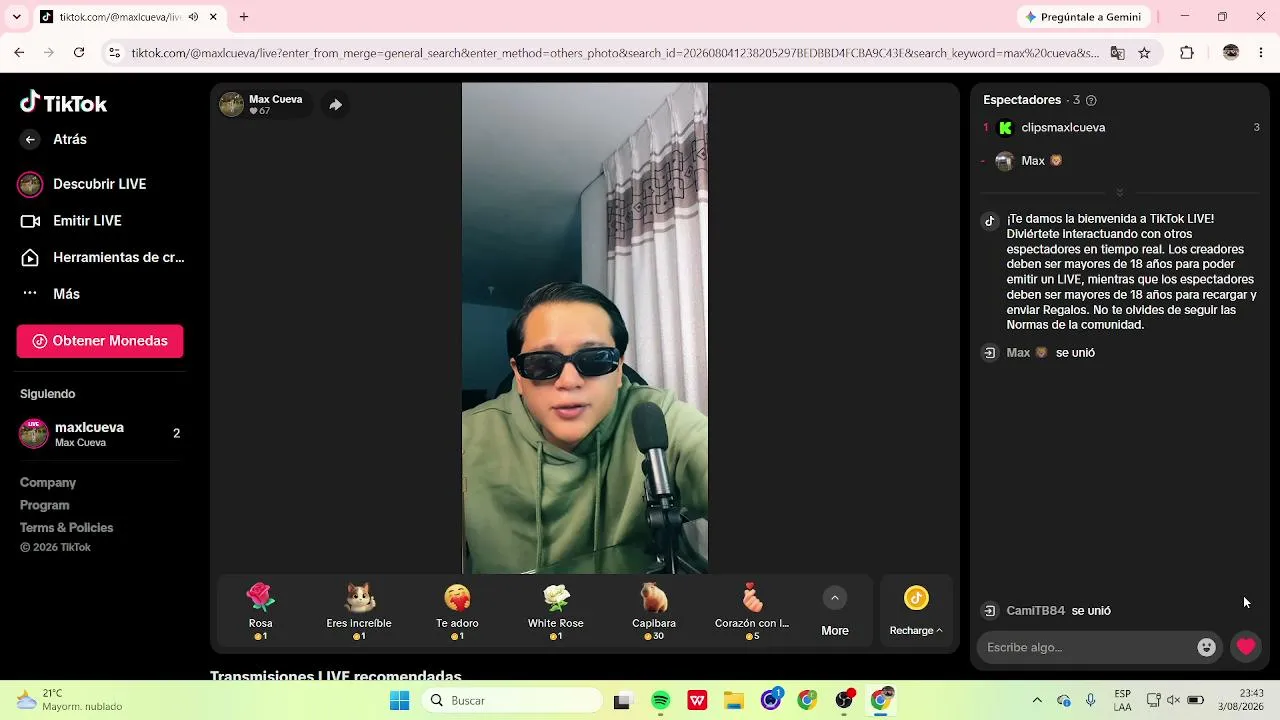This screenshot has width=1280, height=720.
Task: Send the Te adoro gift
Action: pyautogui.click(x=457, y=610)
